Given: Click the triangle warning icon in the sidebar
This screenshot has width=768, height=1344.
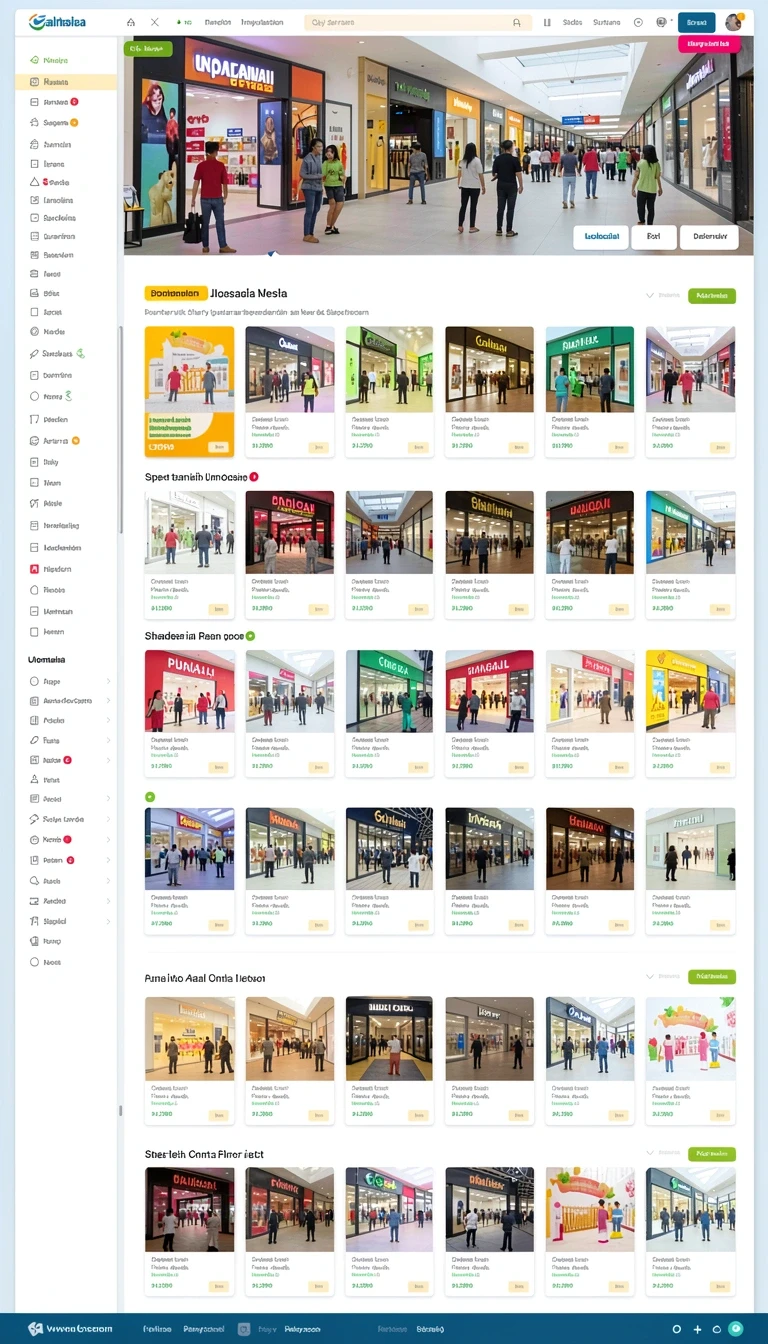Looking at the screenshot, I should 34,182.
